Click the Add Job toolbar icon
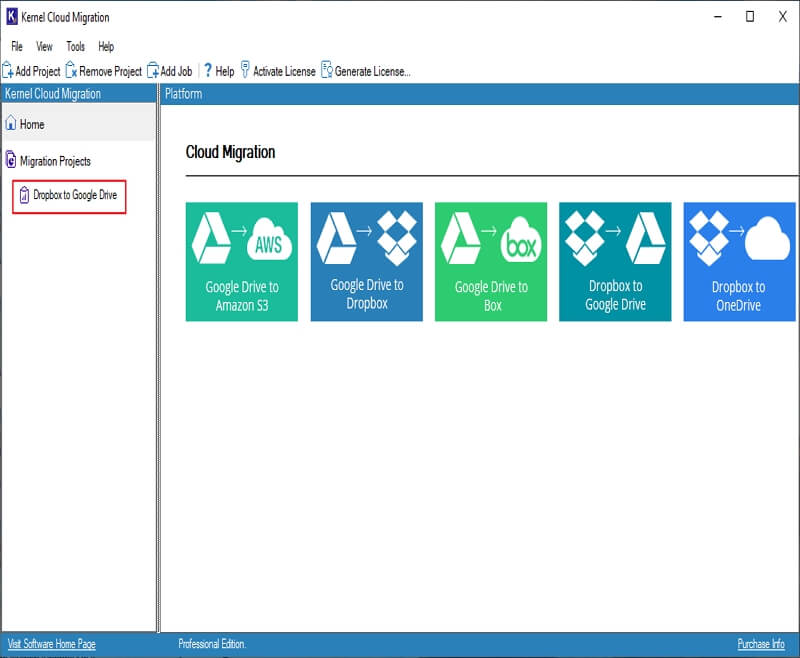Viewport: 800px width, 658px height. point(153,70)
